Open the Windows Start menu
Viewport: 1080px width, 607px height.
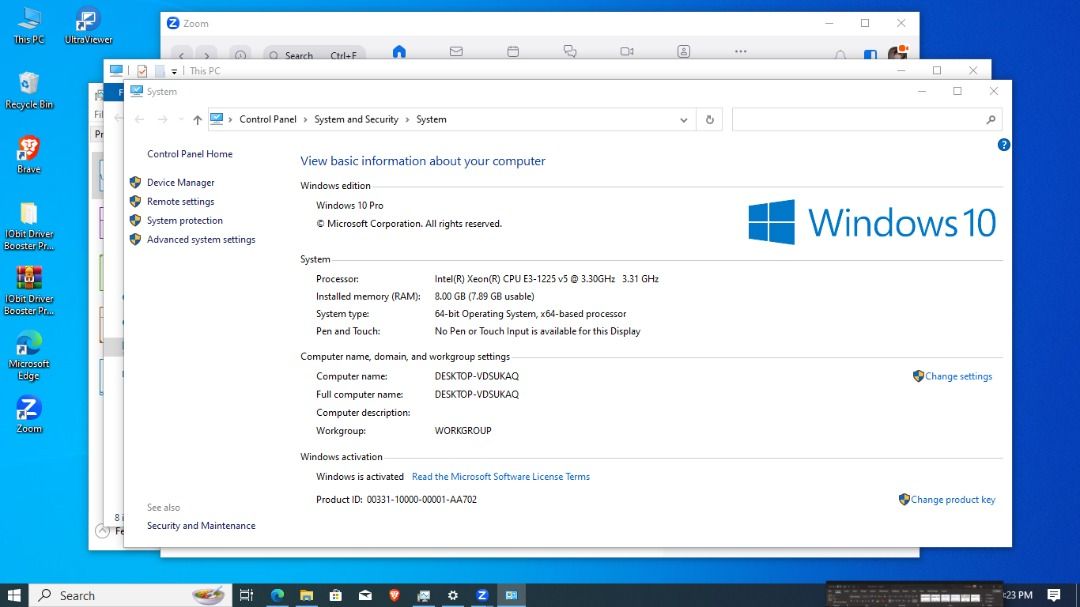pyautogui.click(x=14, y=595)
